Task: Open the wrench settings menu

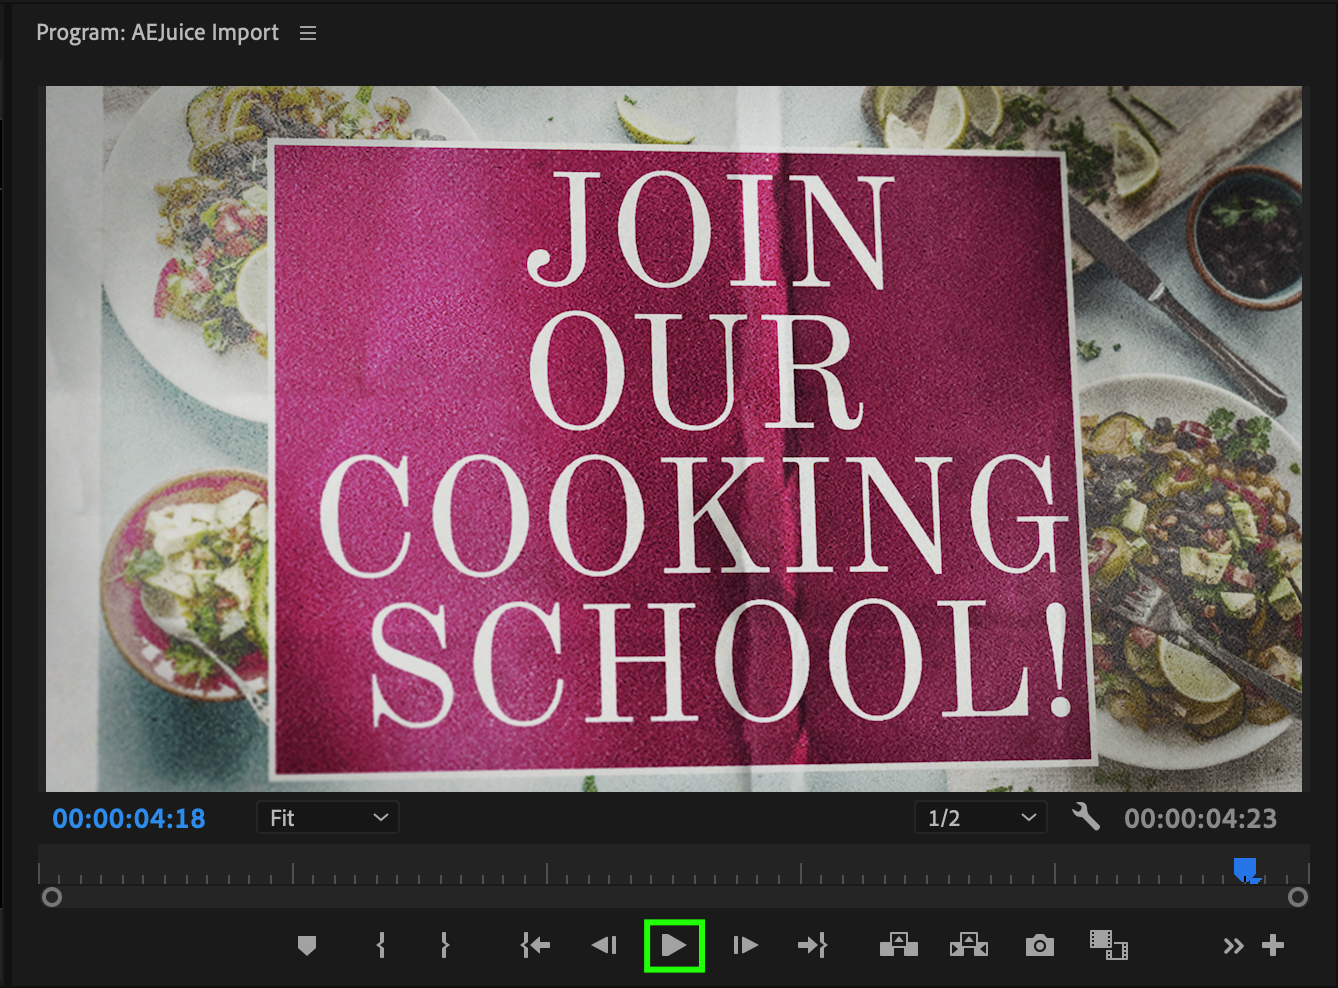Action: [1085, 818]
